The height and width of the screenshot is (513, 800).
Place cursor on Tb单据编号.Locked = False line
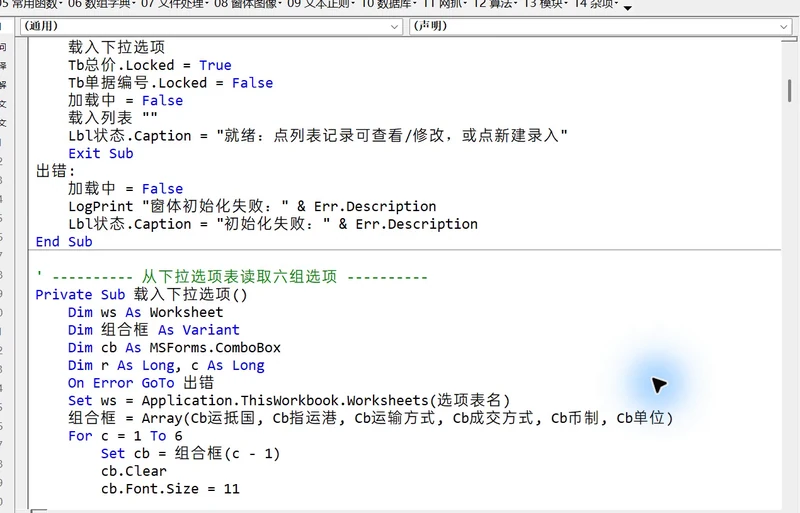170,83
